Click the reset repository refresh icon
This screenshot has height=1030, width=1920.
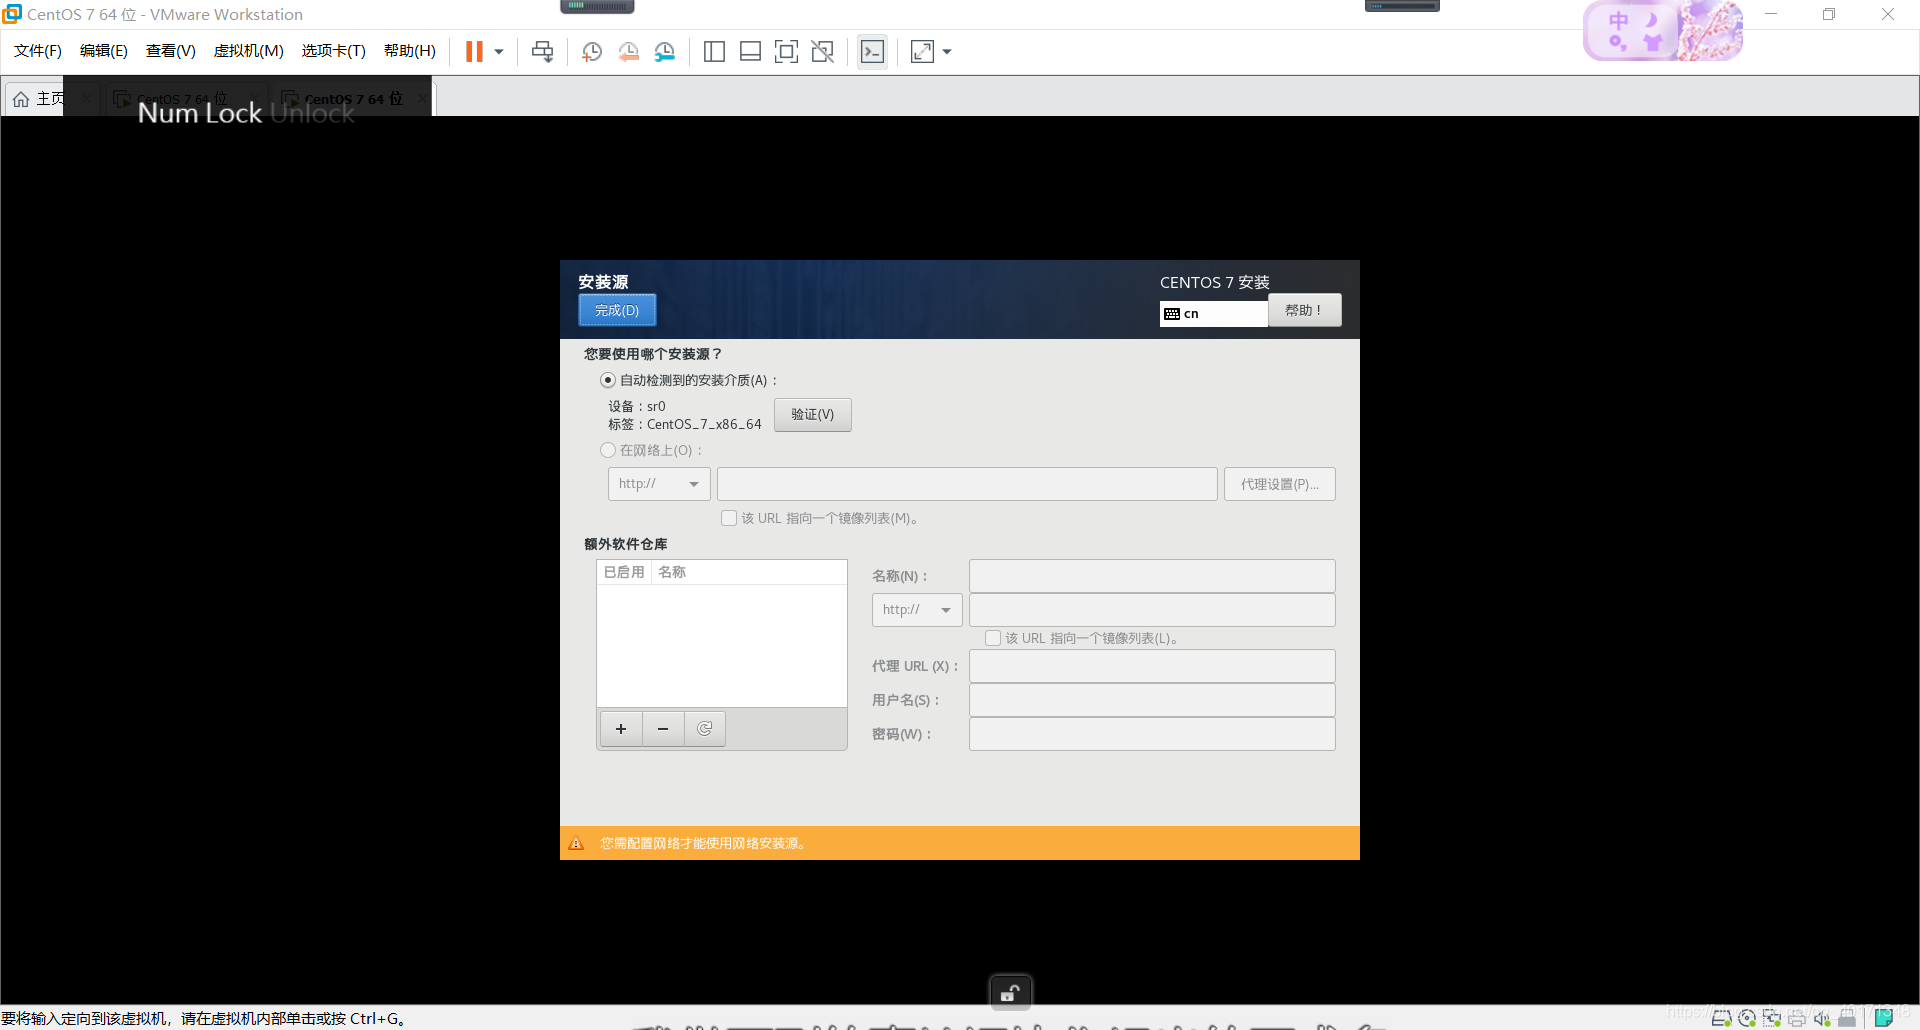(705, 729)
